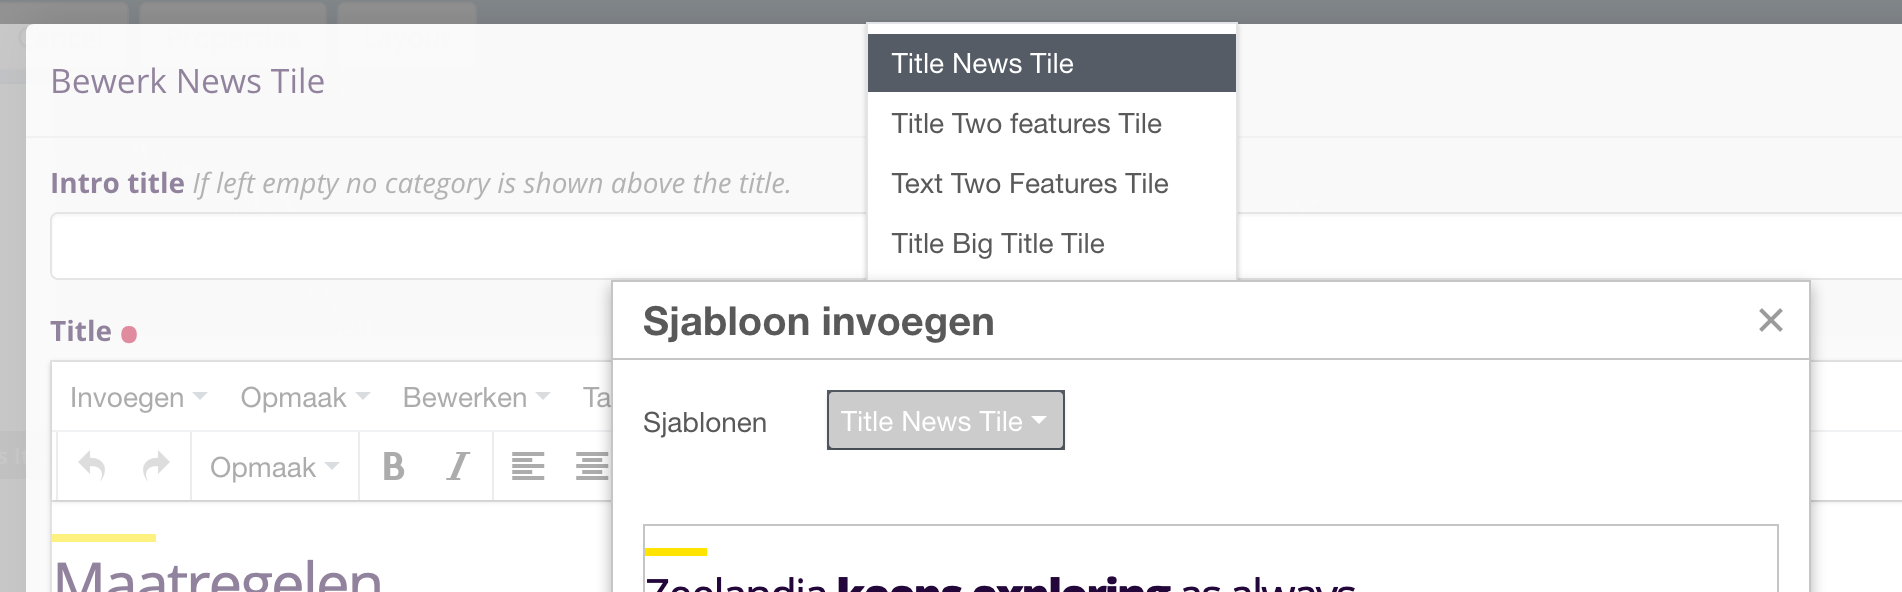This screenshot has width=1902, height=592.
Task: Align the text to the left
Action: (527, 465)
